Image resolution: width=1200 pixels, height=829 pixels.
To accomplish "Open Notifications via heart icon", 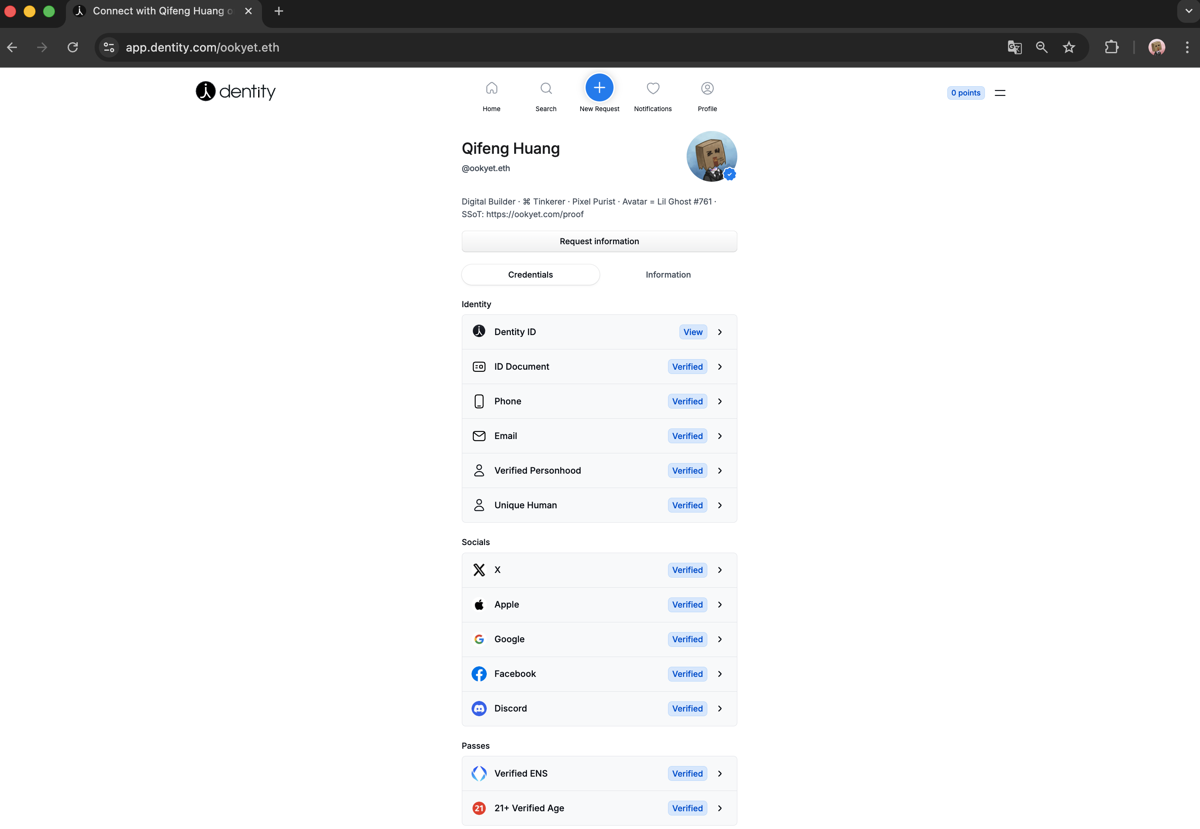I will (652, 95).
